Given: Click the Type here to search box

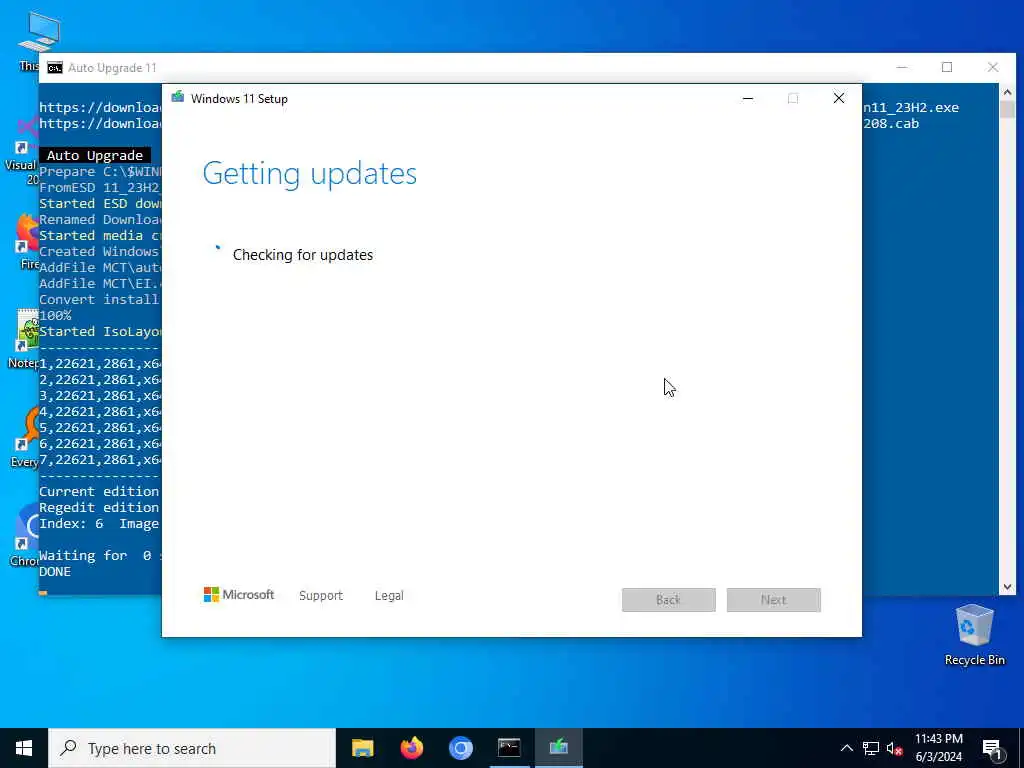Looking at the screenshot, I should click(x=192, y=748).
